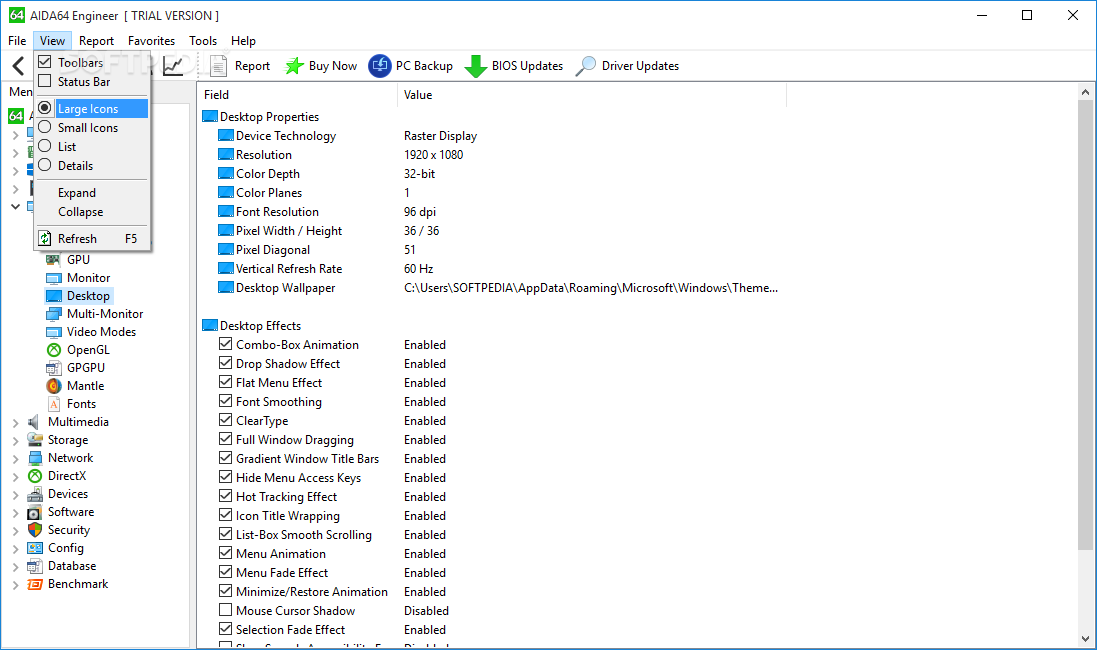Image resolution: width=1097 pixels, height=650 pixels.
Task: Click the Multimedia speaker icon
Action: [34, 422]
